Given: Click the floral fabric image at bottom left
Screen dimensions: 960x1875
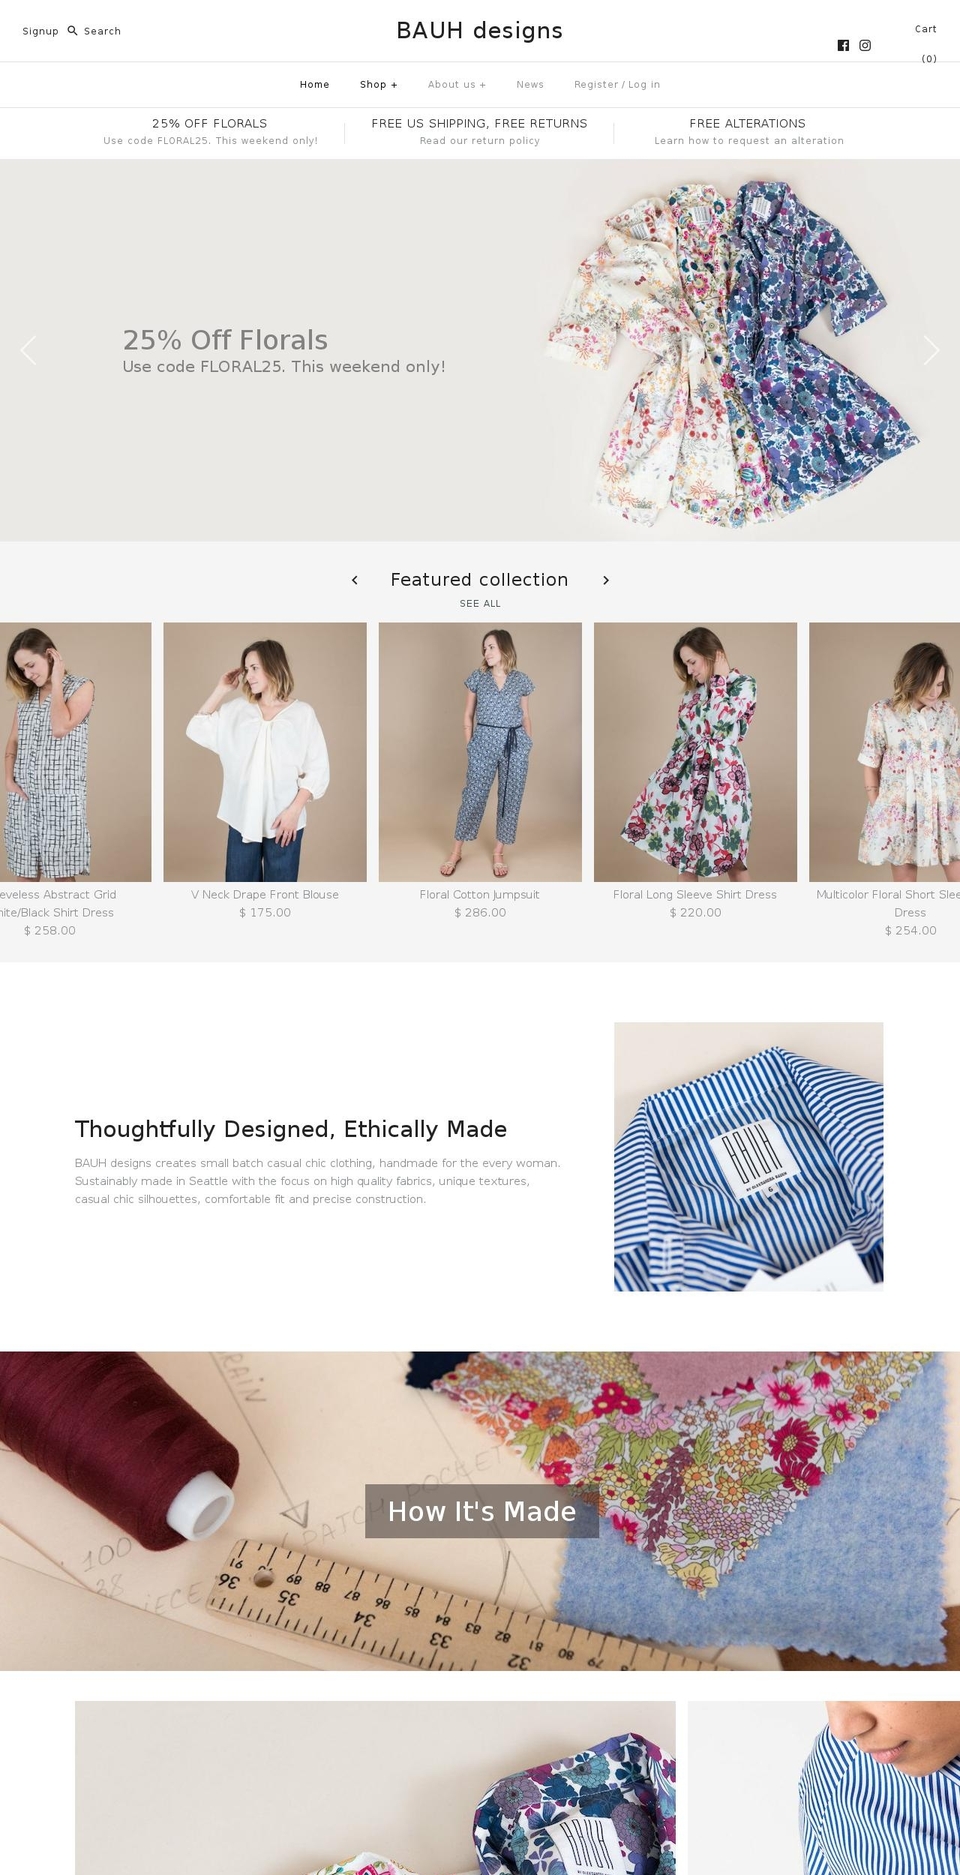Looking at the screenshot, I should (375, 1788).
